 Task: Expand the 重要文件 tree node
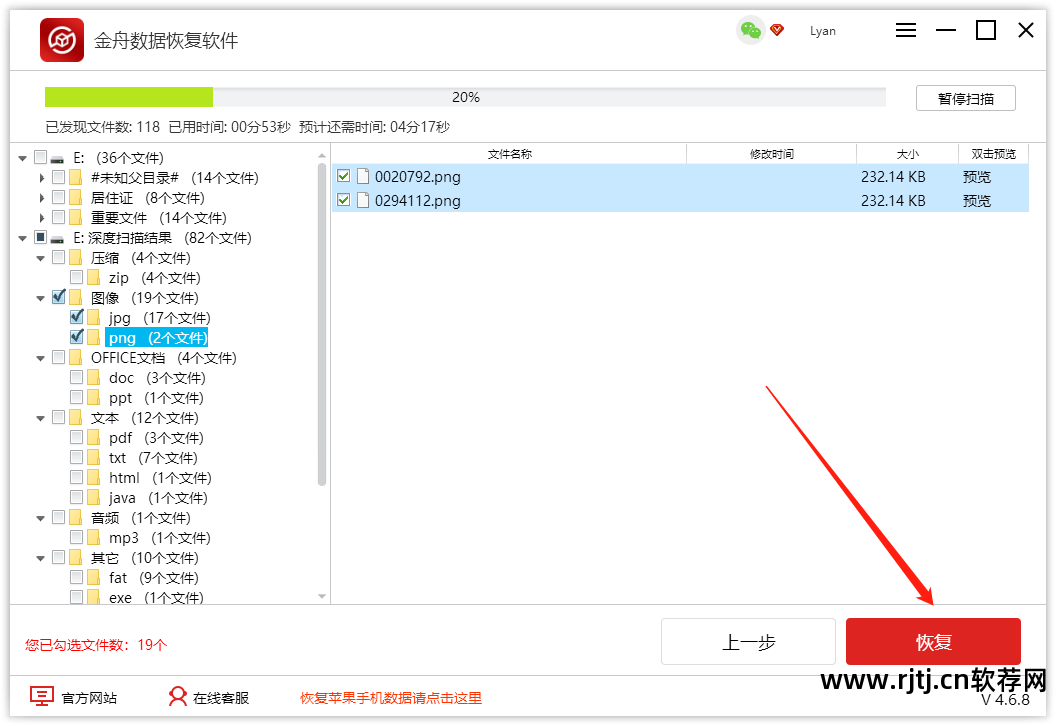[x=41, y=217]
